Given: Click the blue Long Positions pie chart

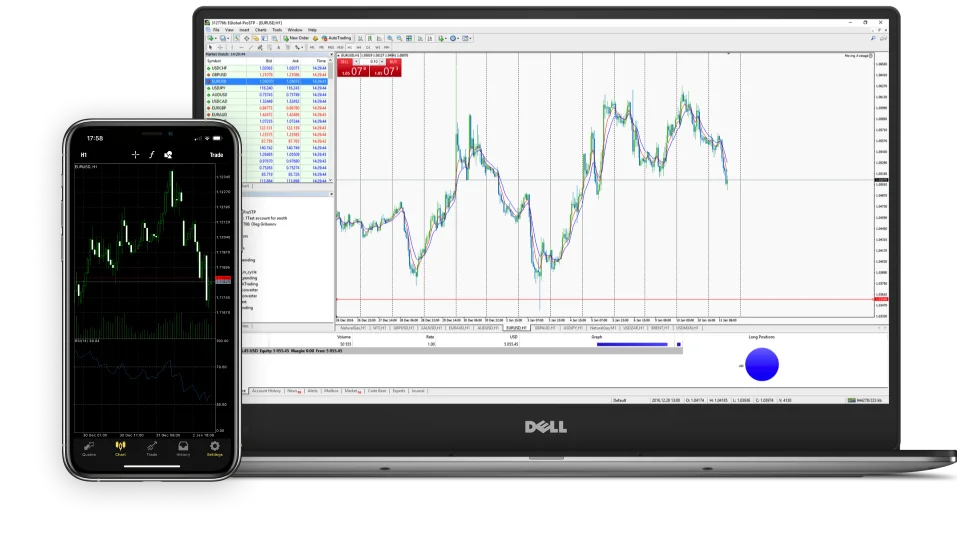Looking at the screenshot, I should click(x=762, y=364).
